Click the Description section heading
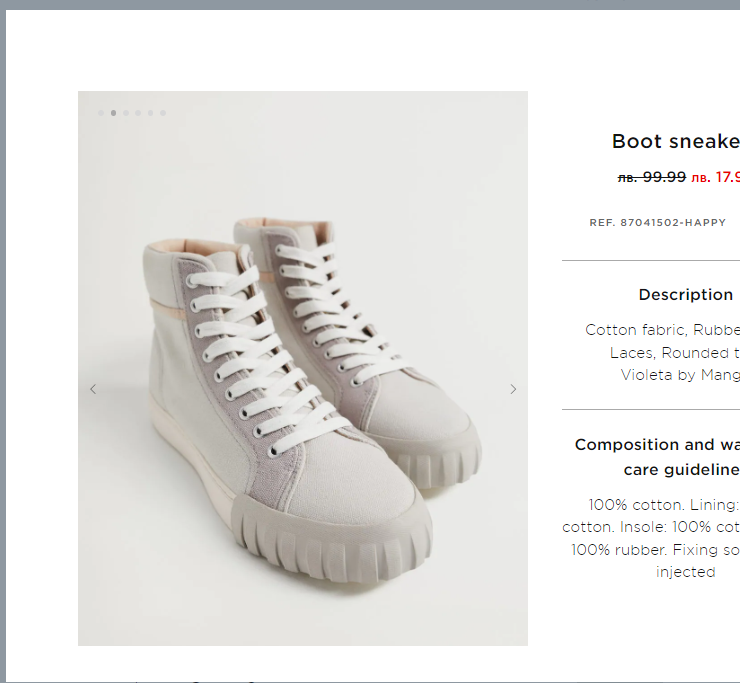The width and height of the screenshot is (740, 683). click(686, 294)
